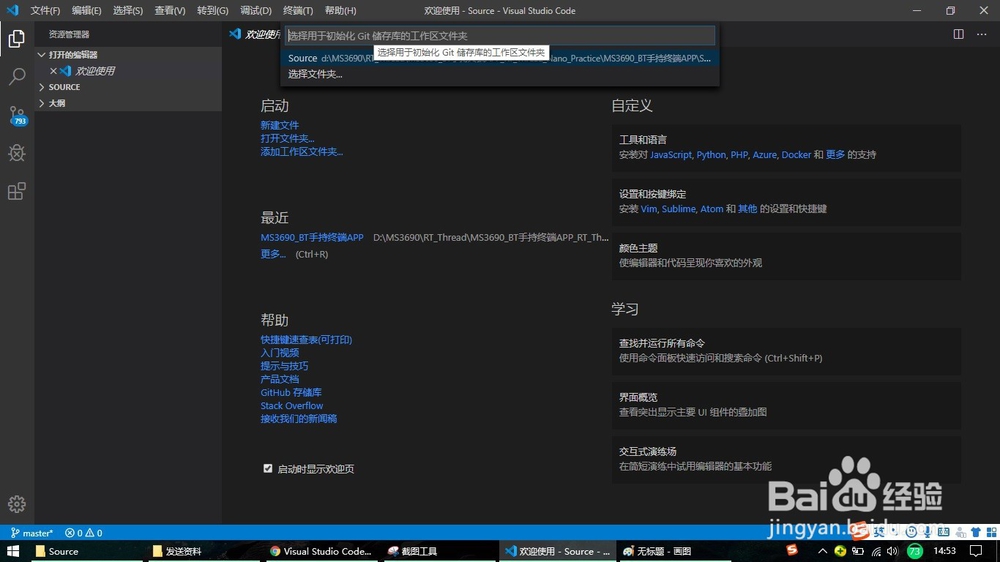Show hidden tray icons chevron

[822, 551]
